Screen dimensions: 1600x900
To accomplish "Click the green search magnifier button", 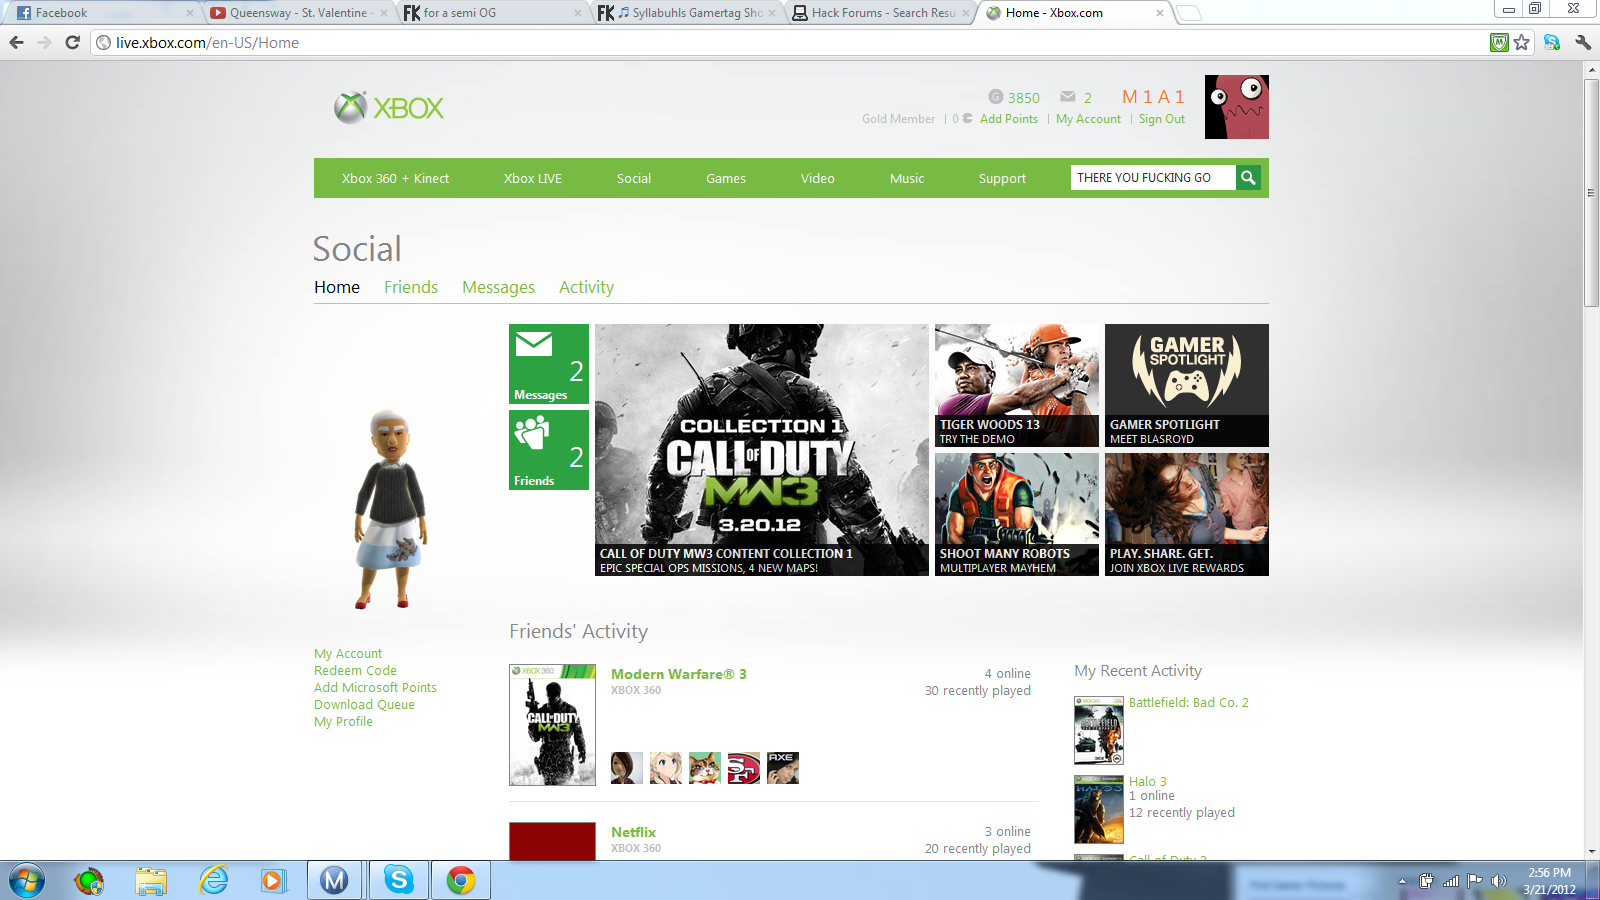I will pyautogui.click(x=1248, y=178).
